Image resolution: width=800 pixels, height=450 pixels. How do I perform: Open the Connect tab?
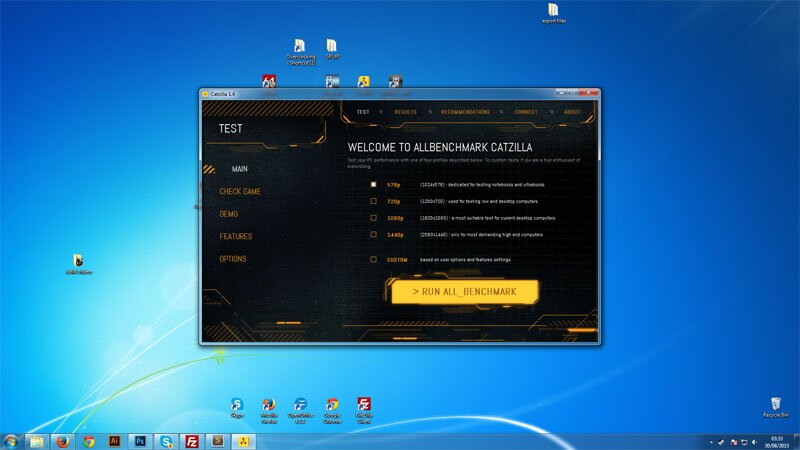point(526,112)
